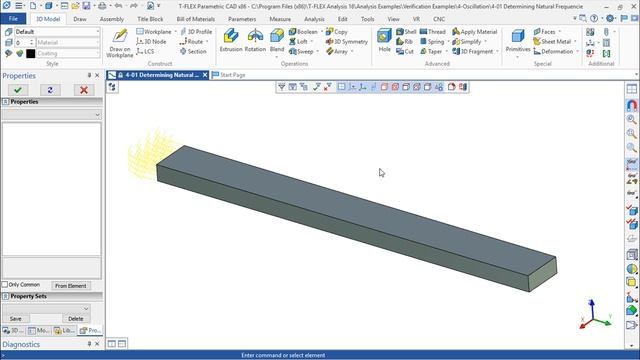Open the Analysis ribbon tab
Screen dimensions: 640x360
[314, 19]
